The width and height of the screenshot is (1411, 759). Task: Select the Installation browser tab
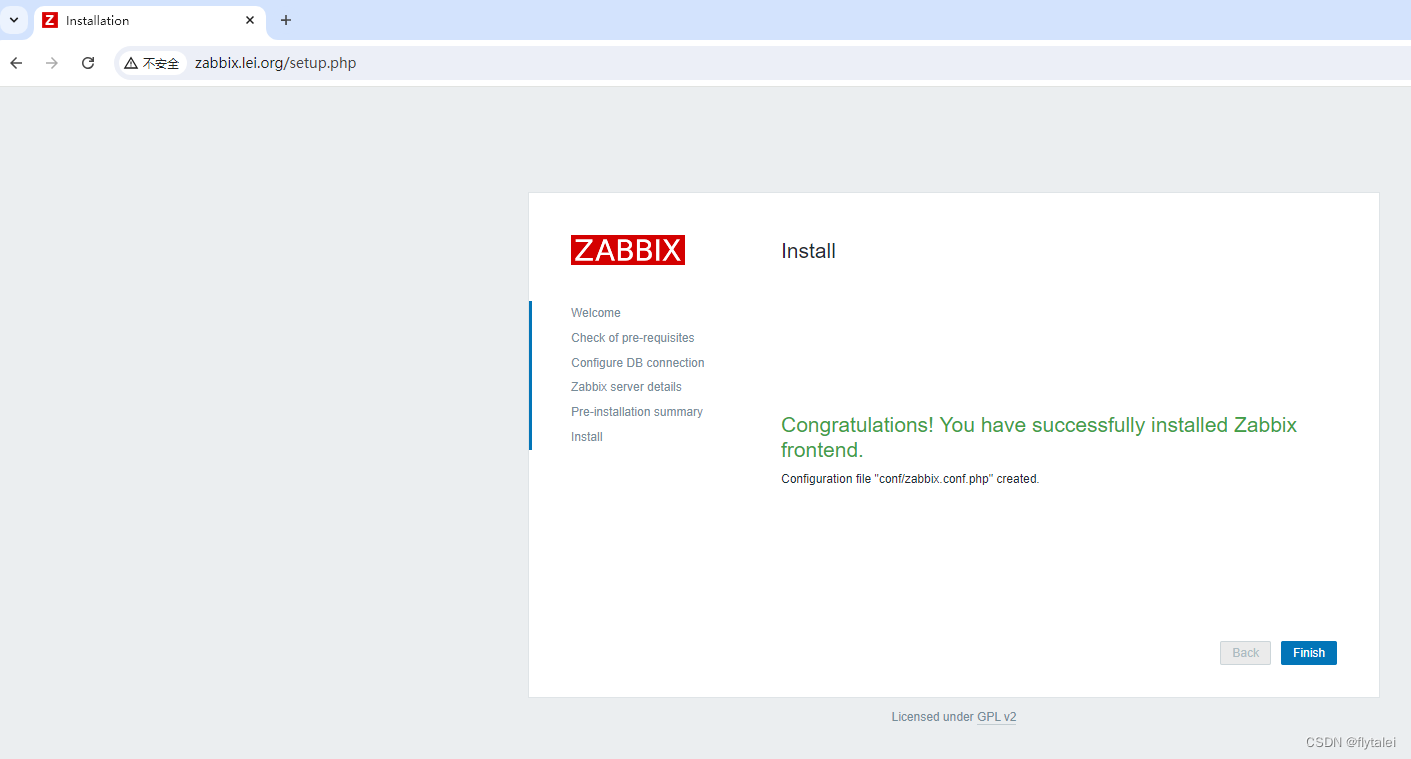(x=150, y=20)
